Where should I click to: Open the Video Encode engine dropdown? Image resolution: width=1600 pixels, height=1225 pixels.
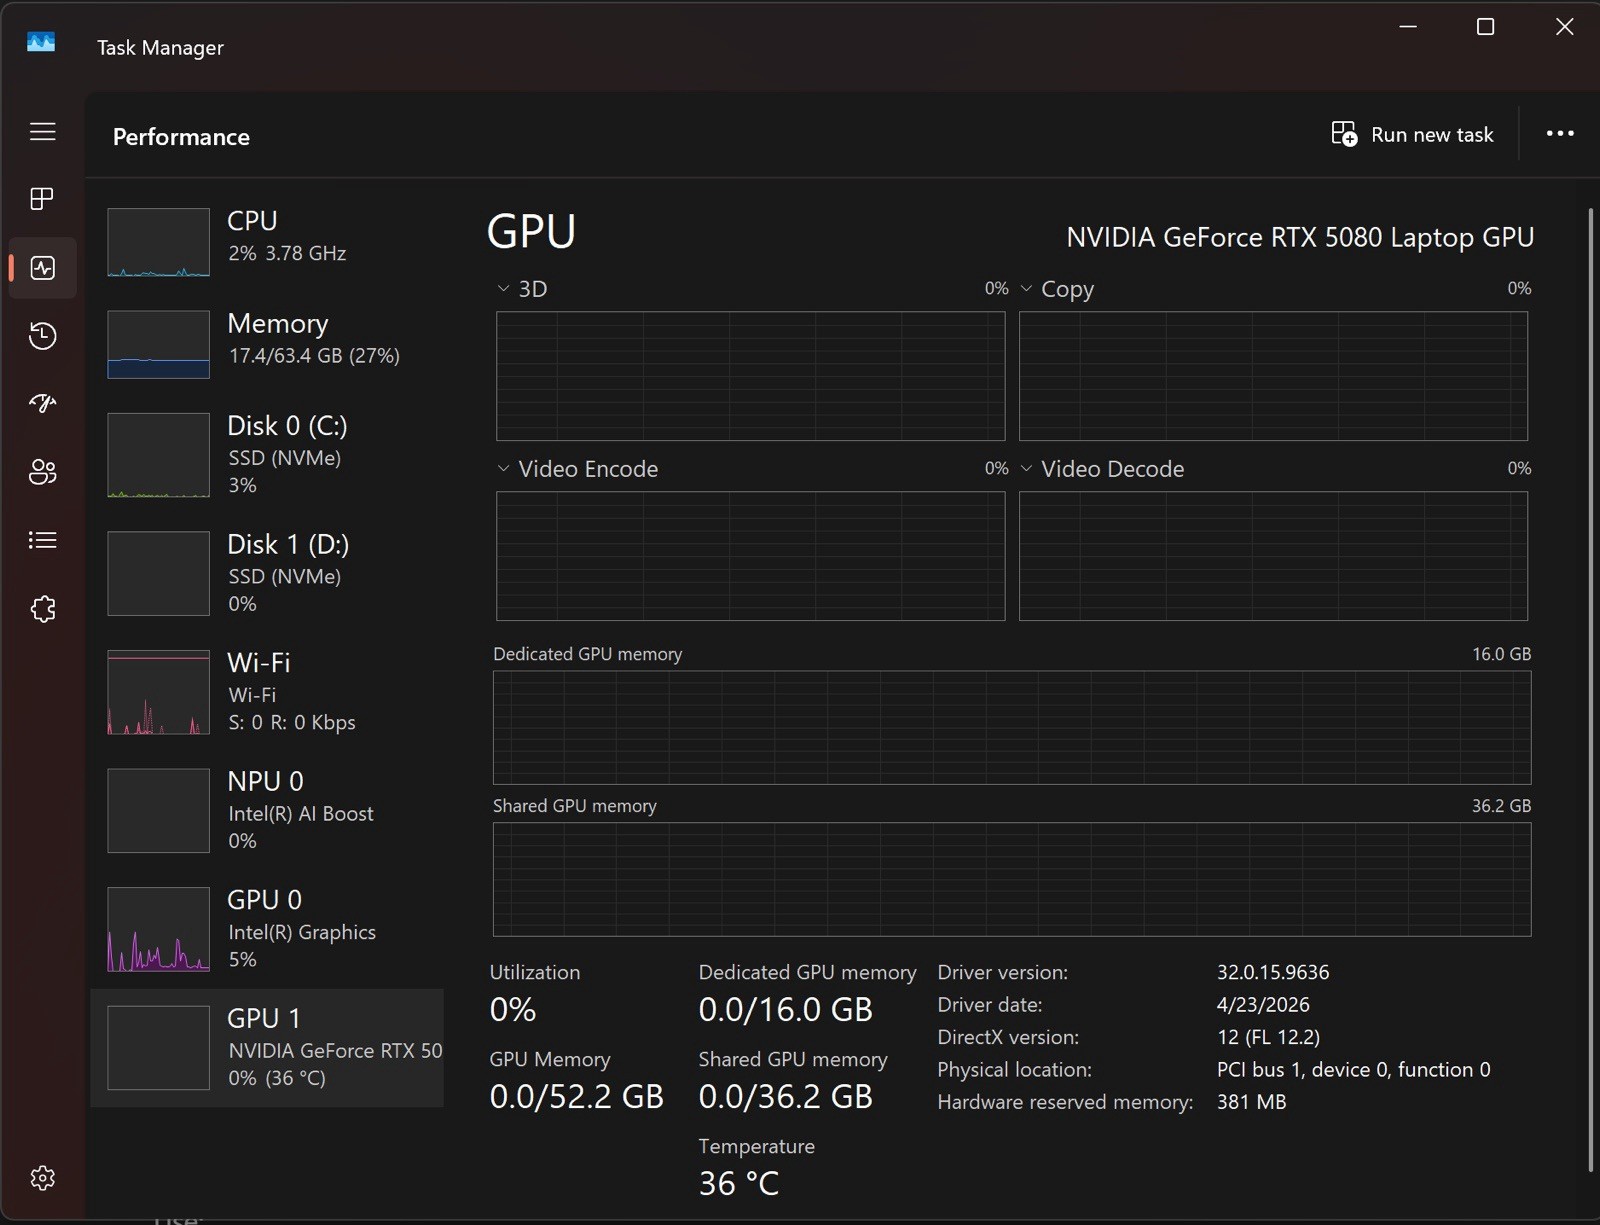pos(503,469)
